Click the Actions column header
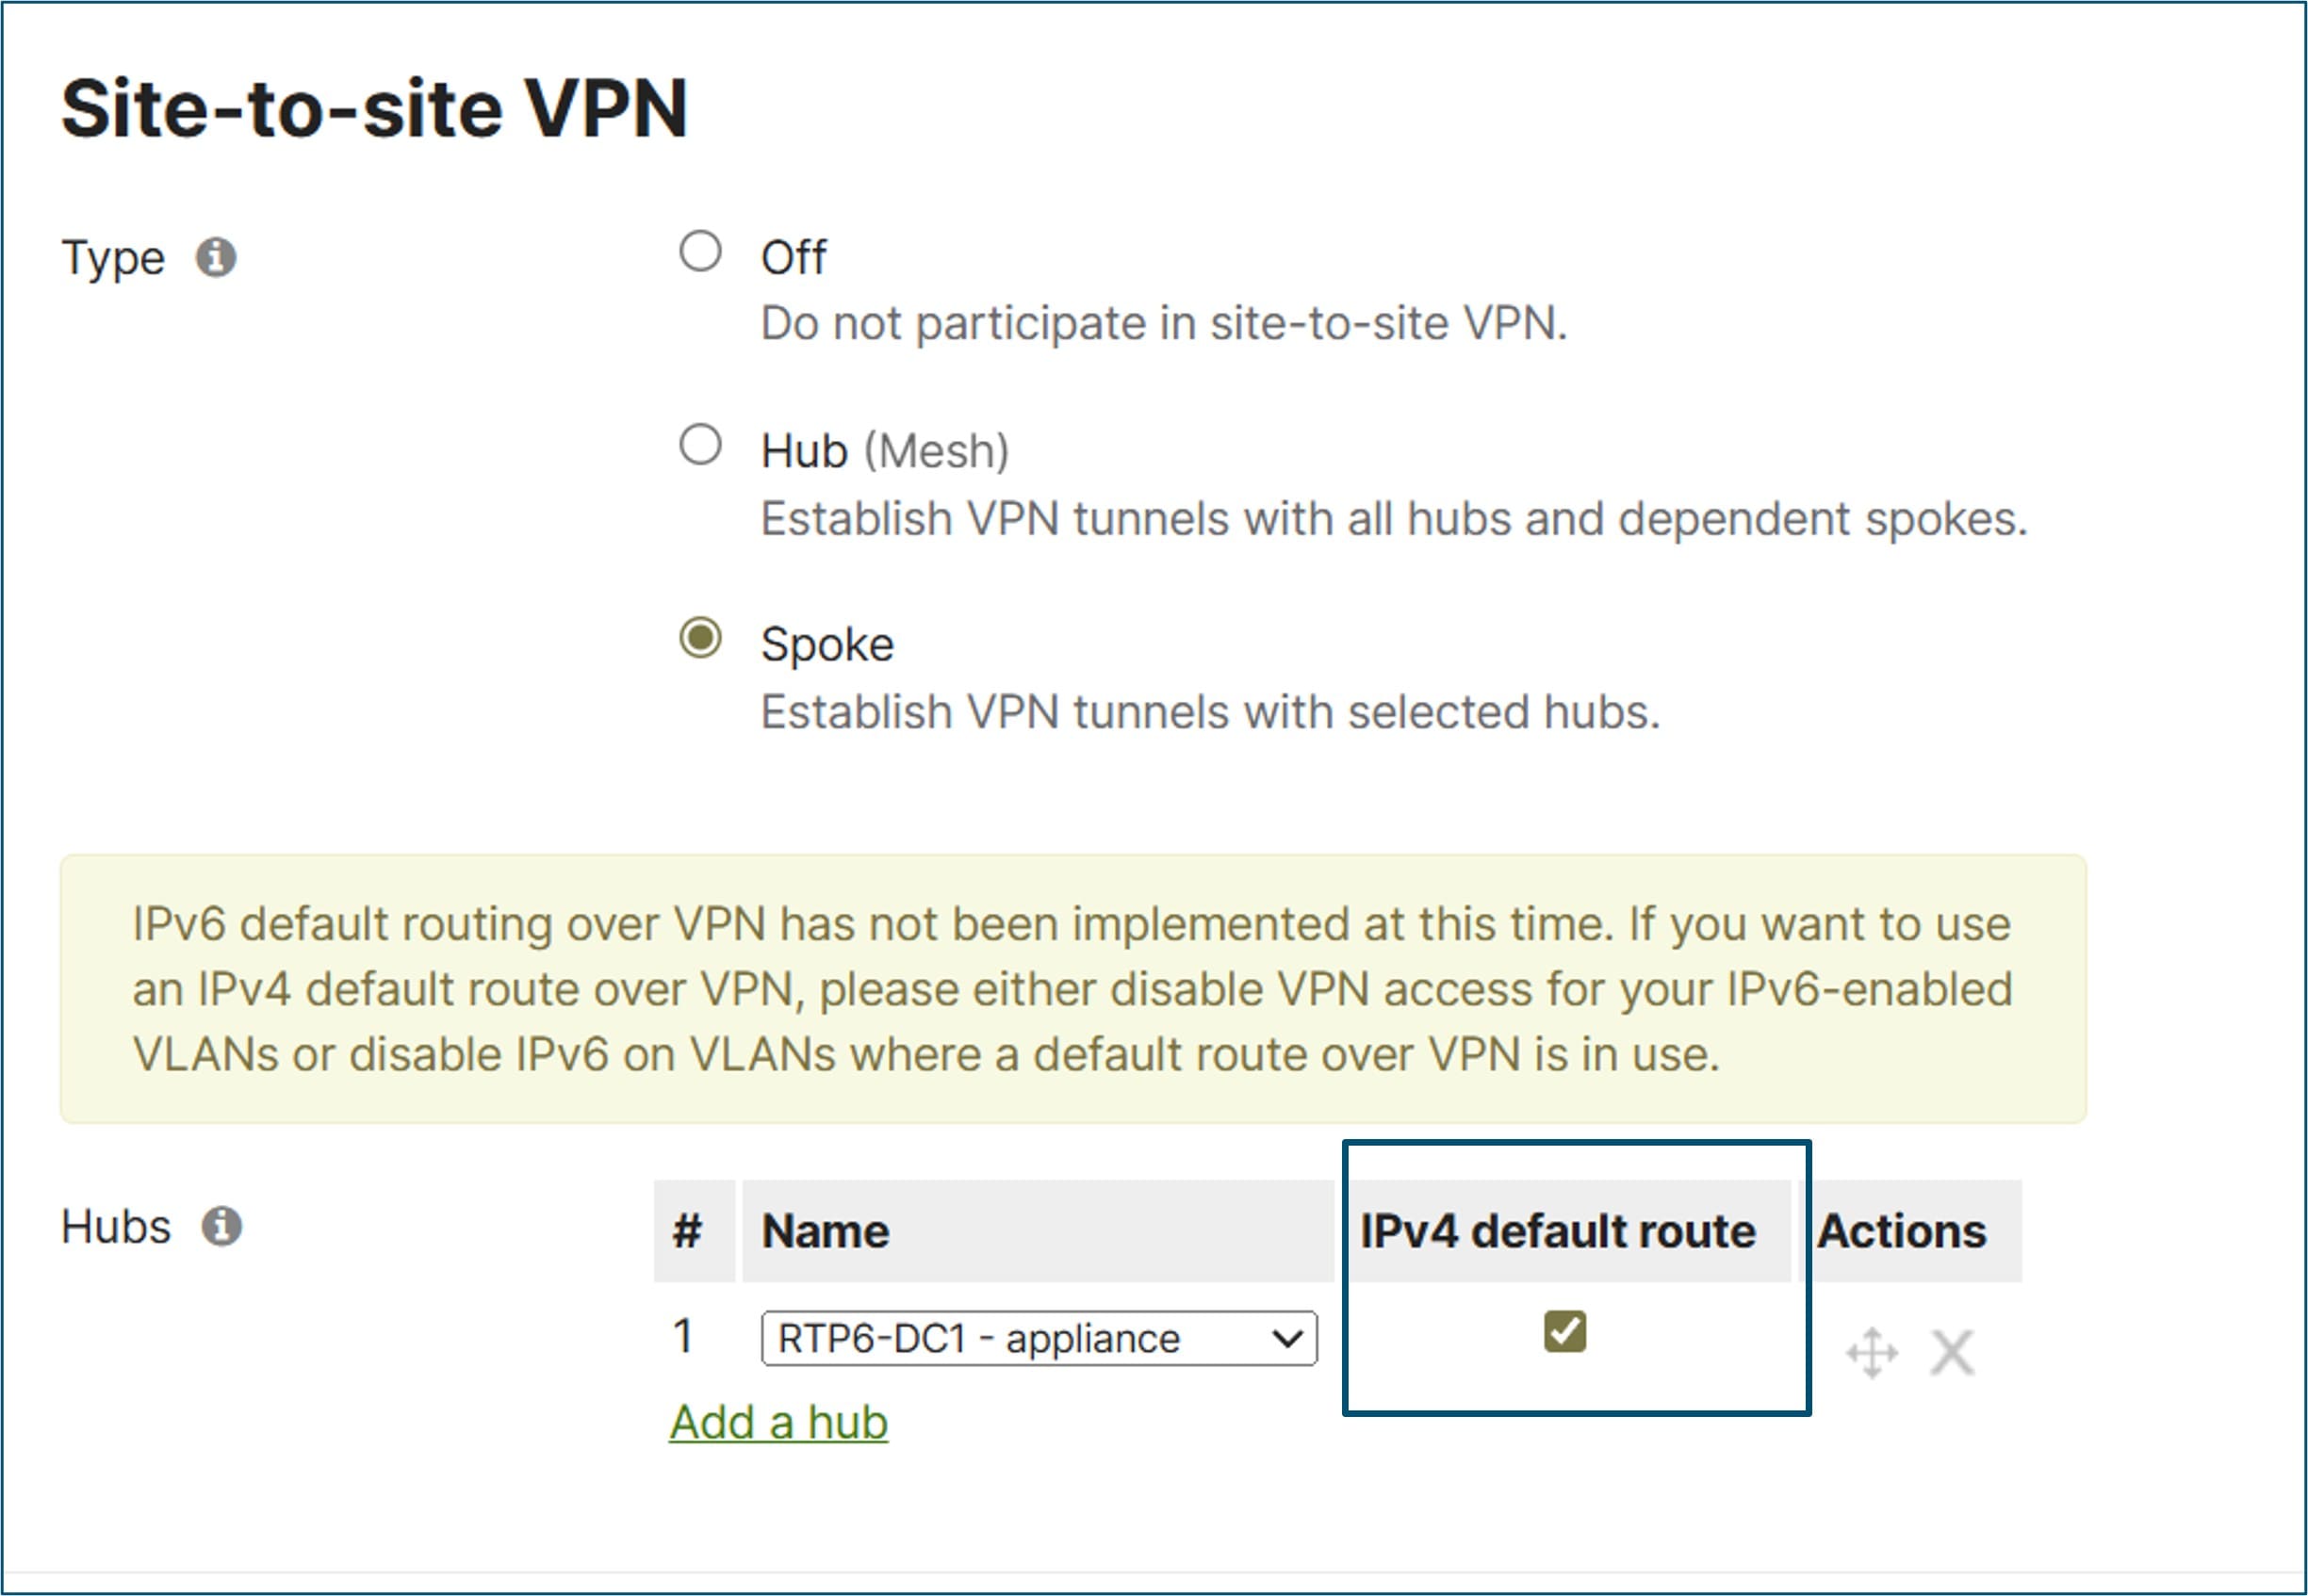The width and height of the screenshot is (2308, 1596). (1902, 1231)
